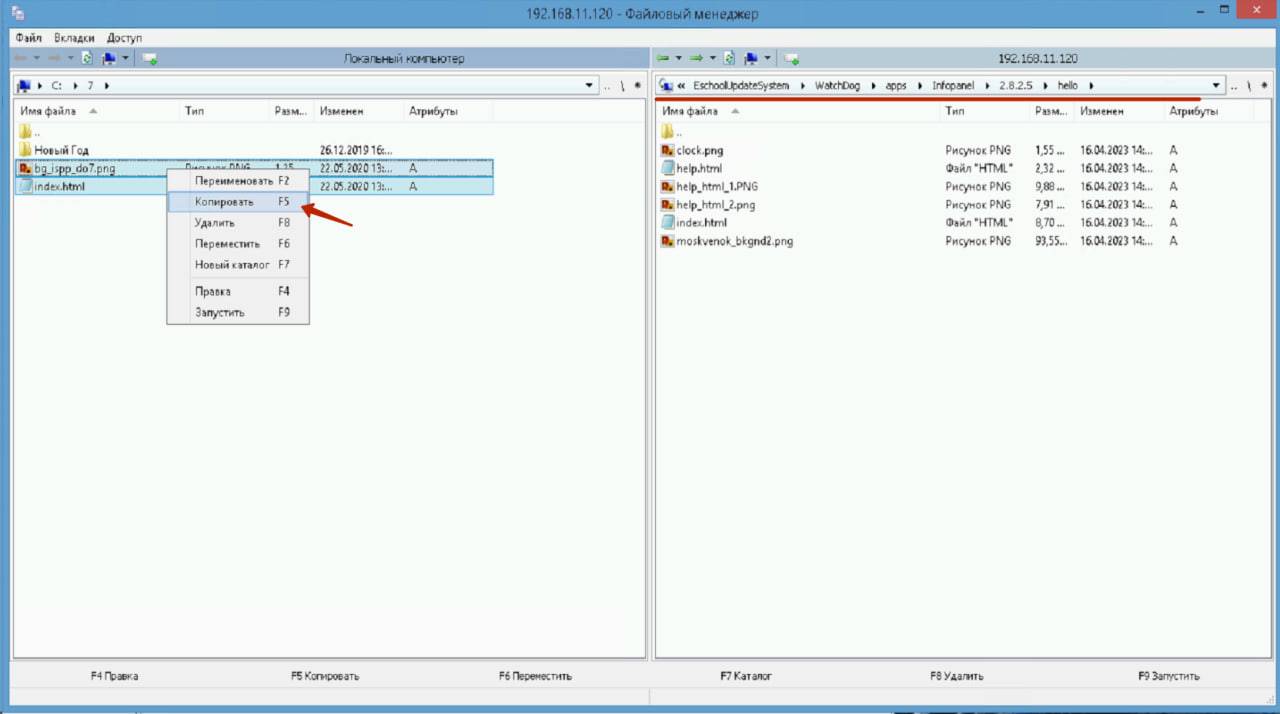Click the computer icon in the local toolbar
1280x714 pixels.
109,59
